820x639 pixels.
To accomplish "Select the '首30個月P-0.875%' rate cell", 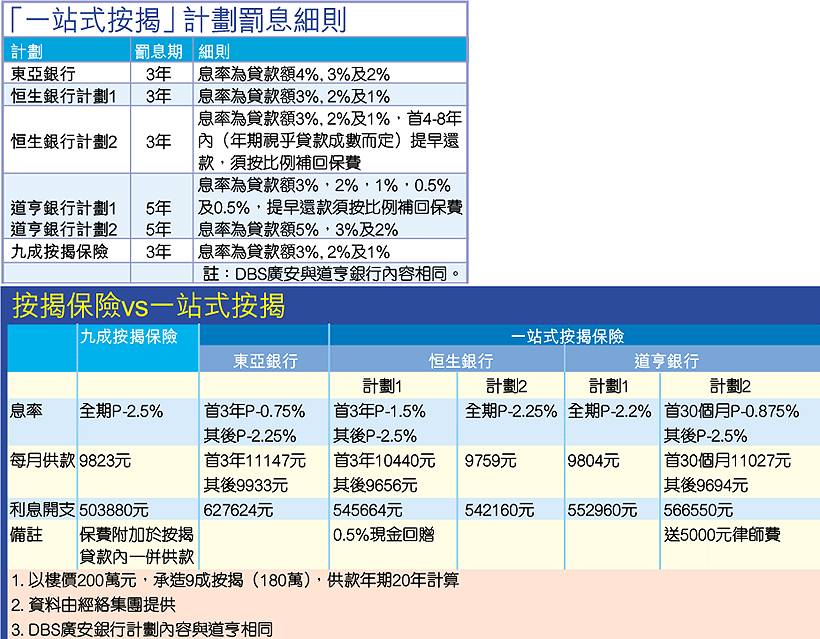I will click(732, 411).
